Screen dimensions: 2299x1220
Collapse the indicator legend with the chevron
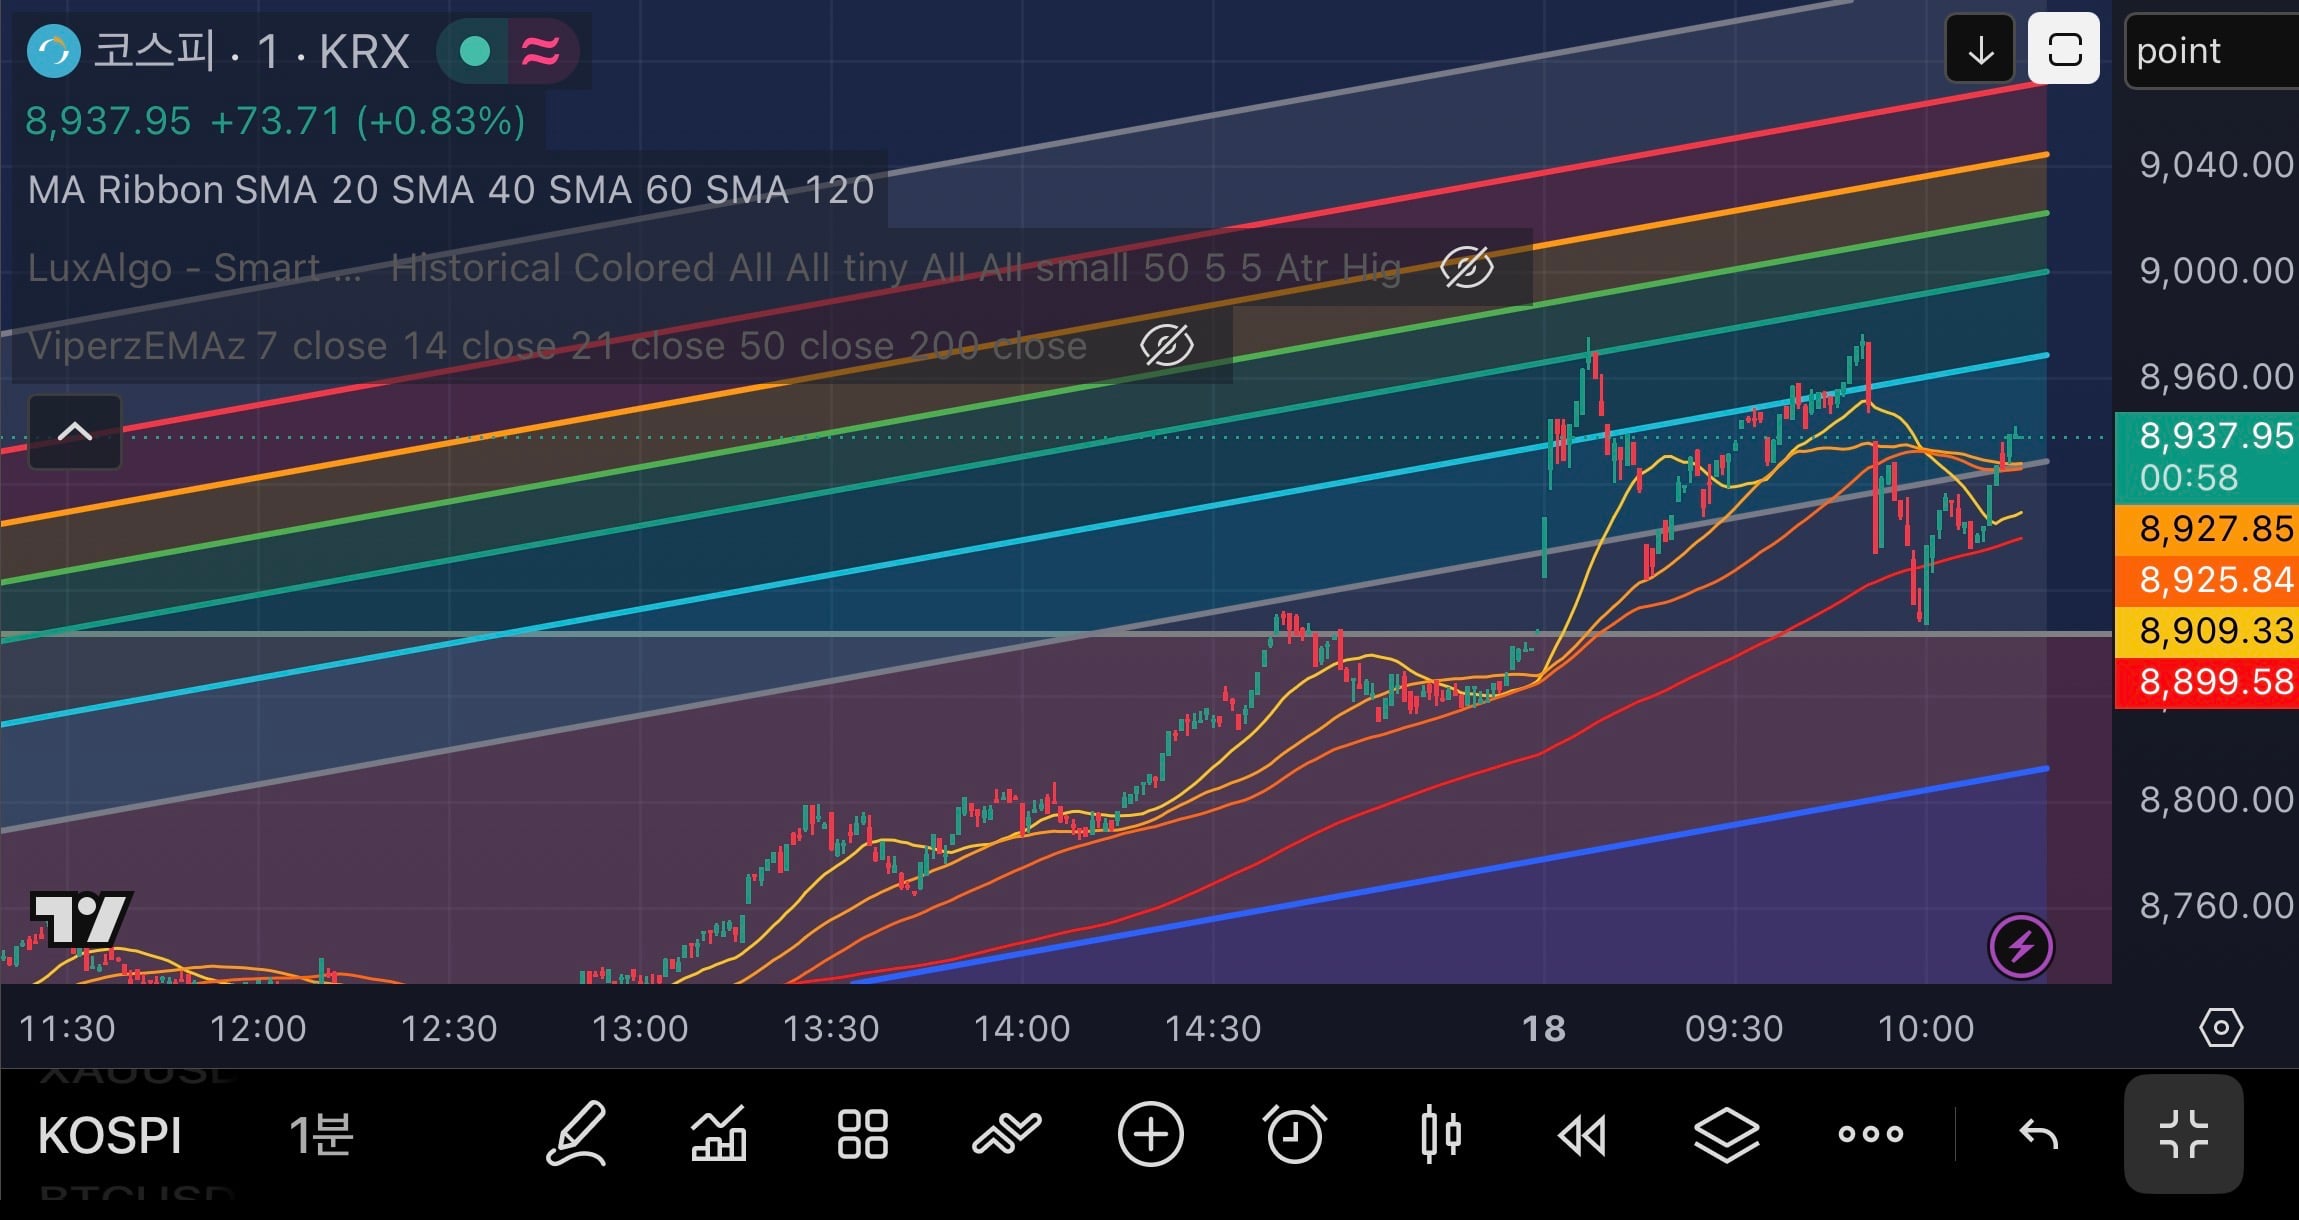point(75,432)
